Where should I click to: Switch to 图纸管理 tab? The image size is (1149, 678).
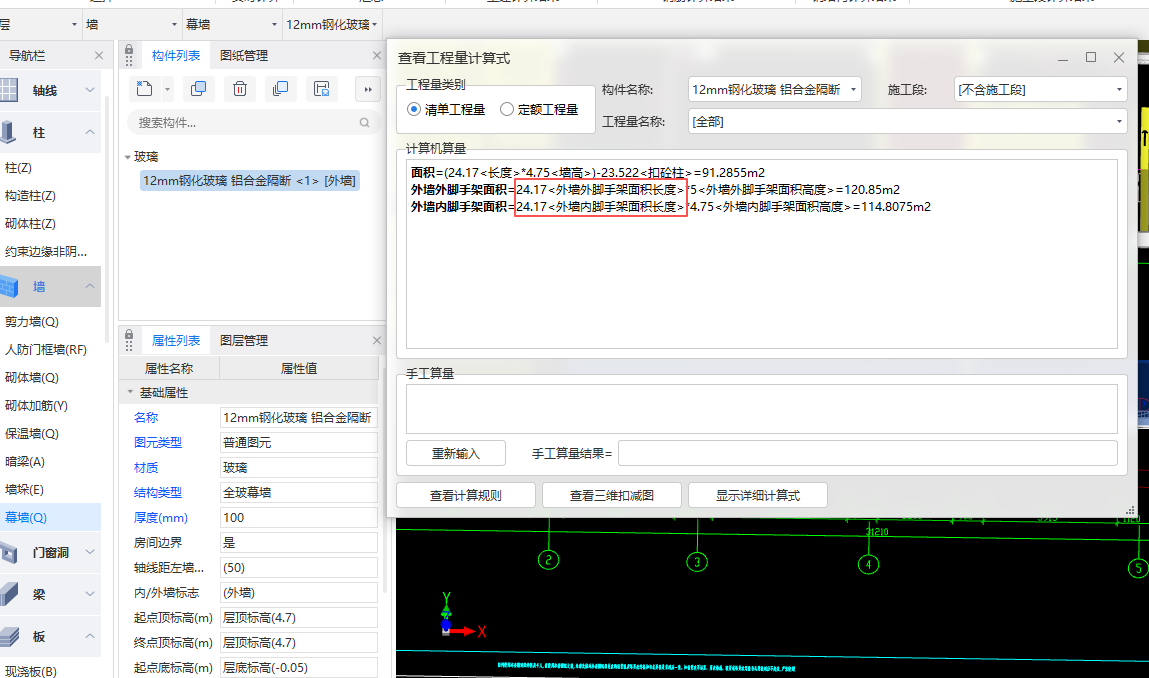coord(244,56)
